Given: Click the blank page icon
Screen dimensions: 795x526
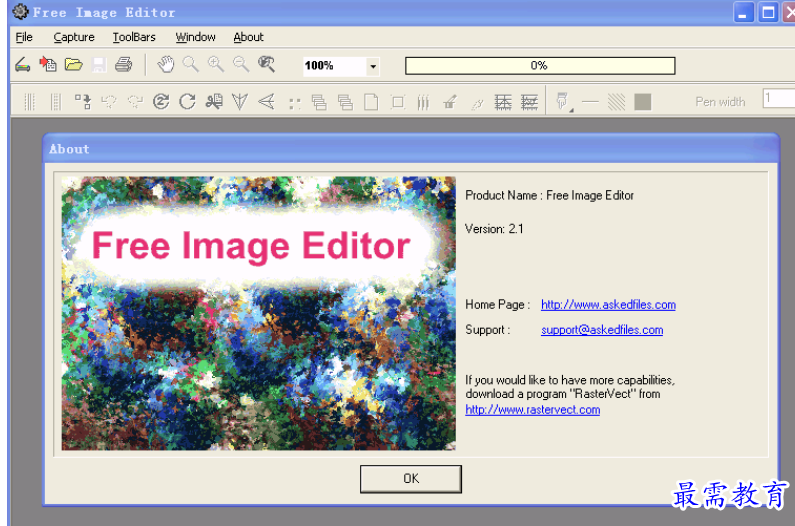Looking at the screenshot, I should (371, 102).
